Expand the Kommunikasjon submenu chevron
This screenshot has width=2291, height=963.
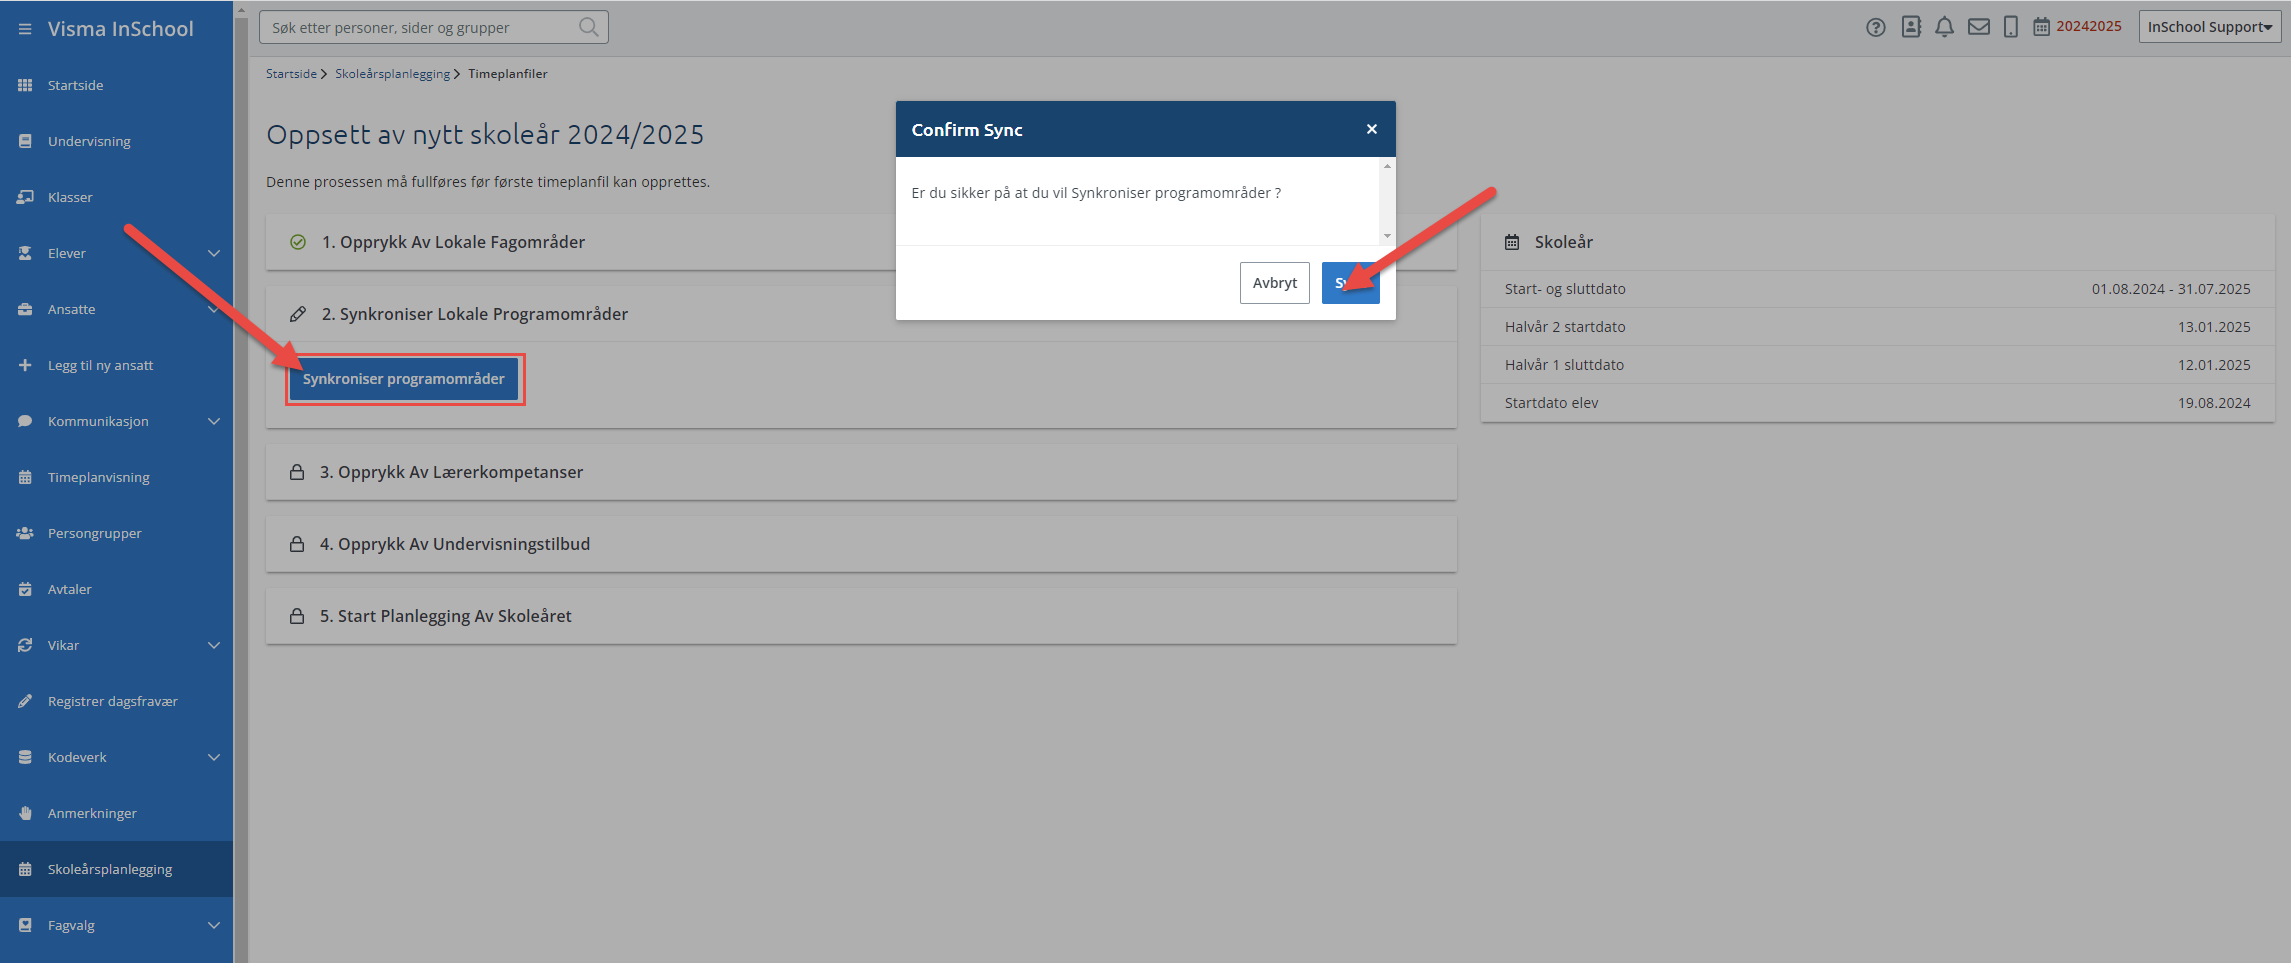click(213, 421)
